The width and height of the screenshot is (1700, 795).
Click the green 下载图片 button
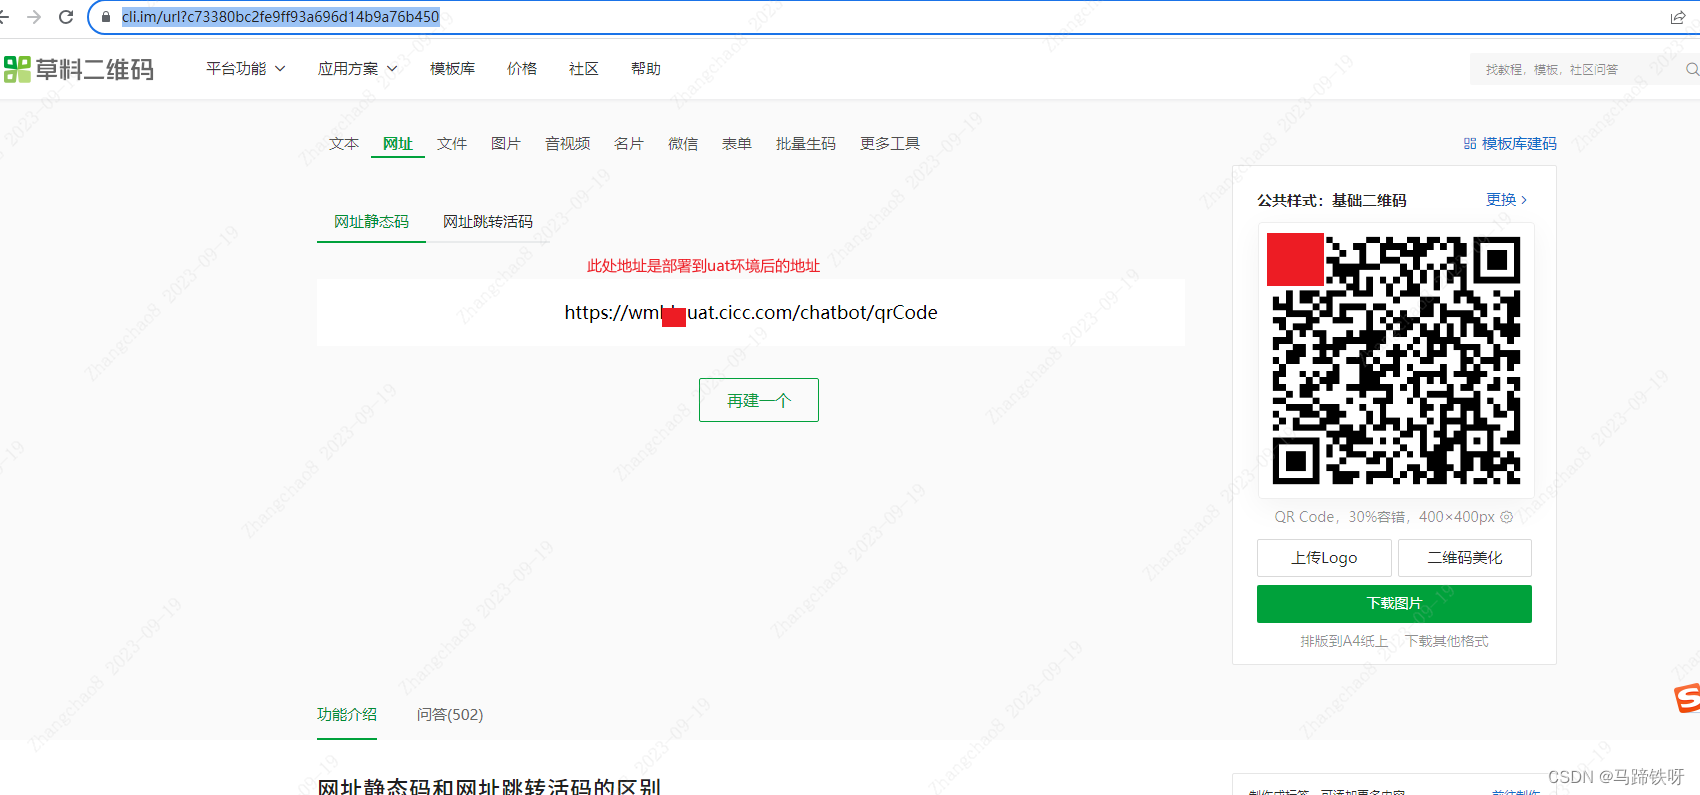point(1394,604)
